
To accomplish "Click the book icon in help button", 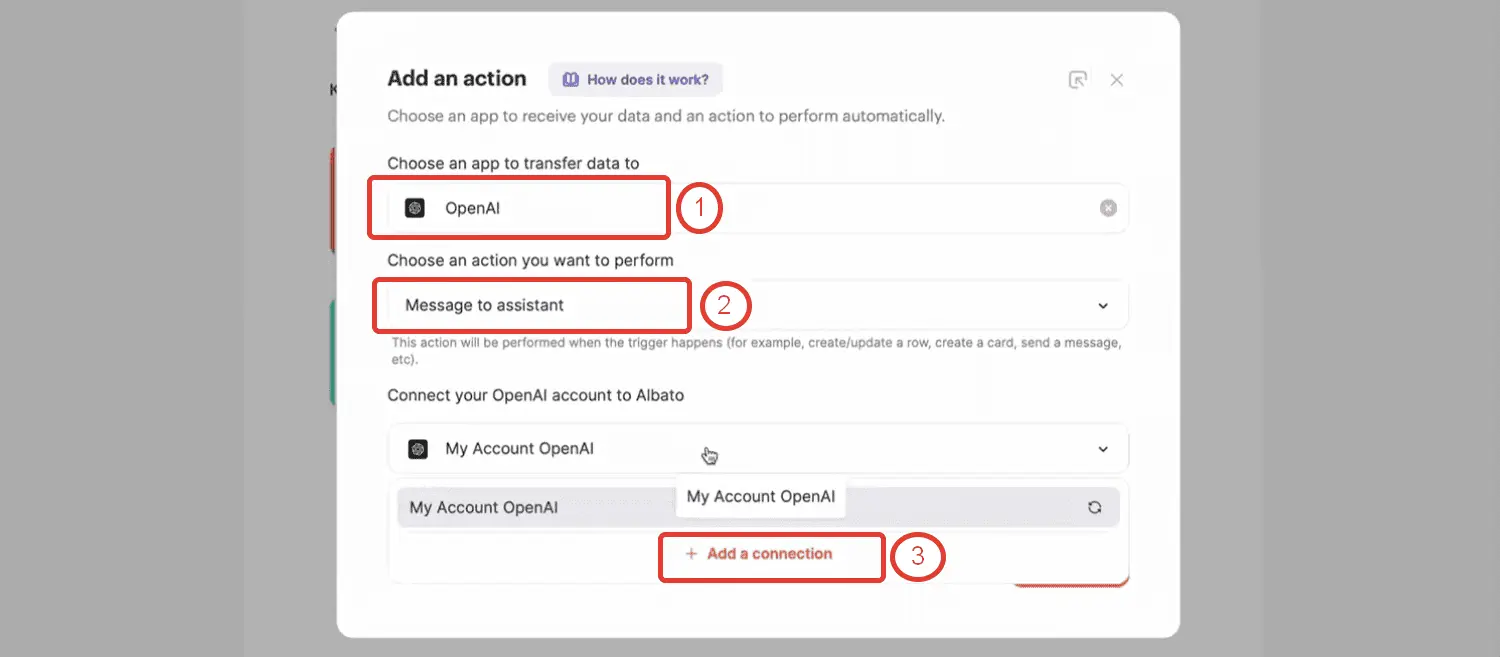I will (x=571, y=79).
